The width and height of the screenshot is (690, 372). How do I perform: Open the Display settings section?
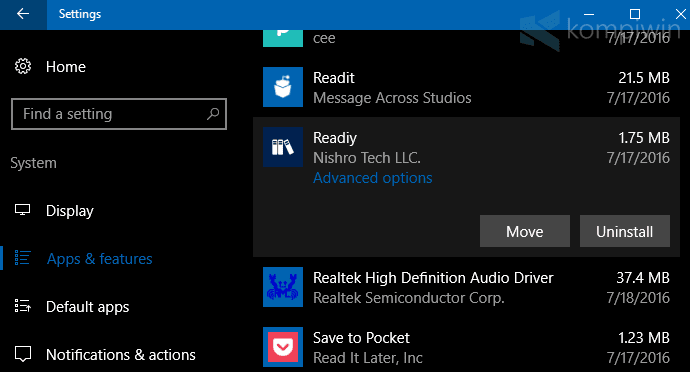click(70, 211)
